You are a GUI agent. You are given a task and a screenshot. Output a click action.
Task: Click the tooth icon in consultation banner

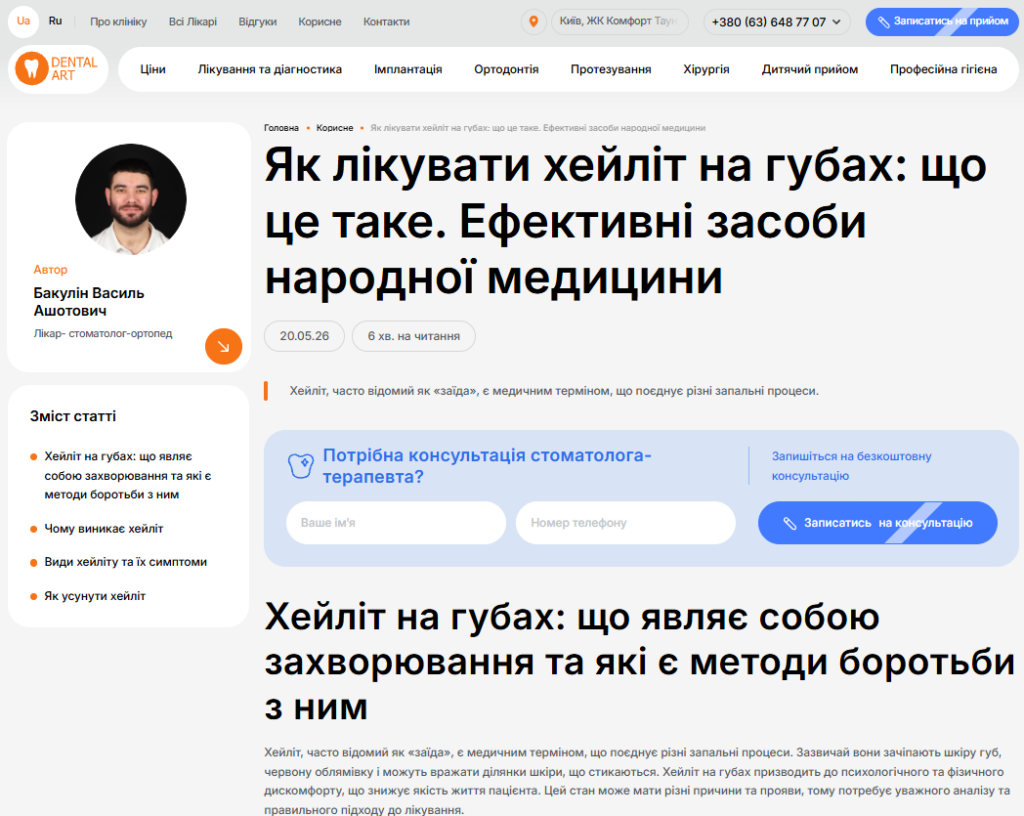[300, 465]
